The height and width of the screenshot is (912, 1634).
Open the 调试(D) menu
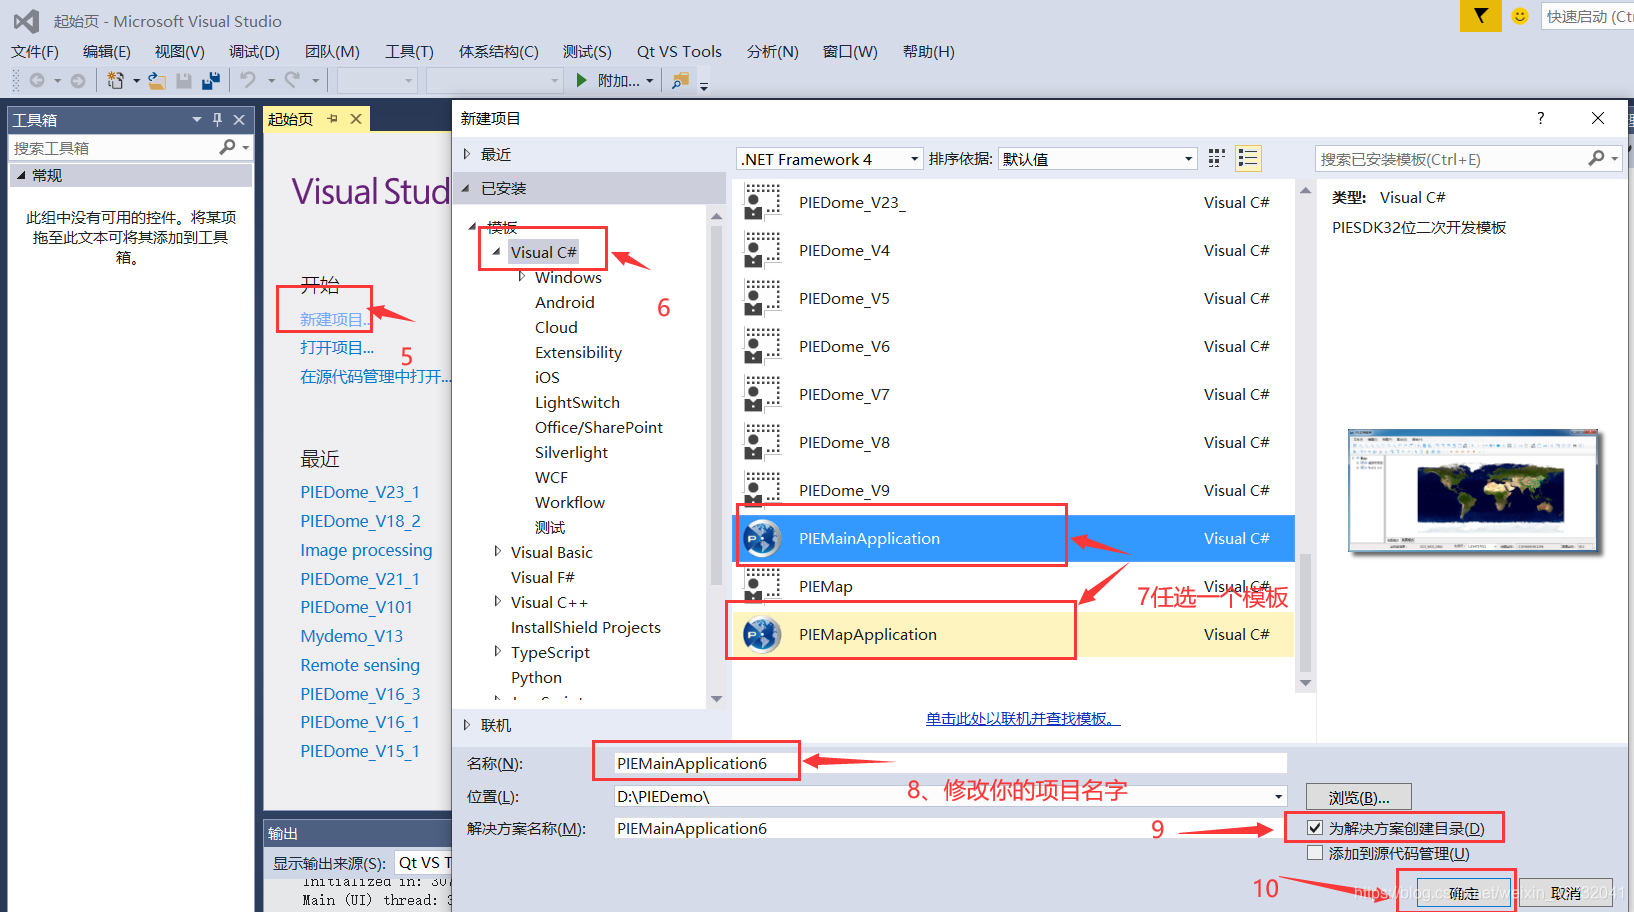254,51
